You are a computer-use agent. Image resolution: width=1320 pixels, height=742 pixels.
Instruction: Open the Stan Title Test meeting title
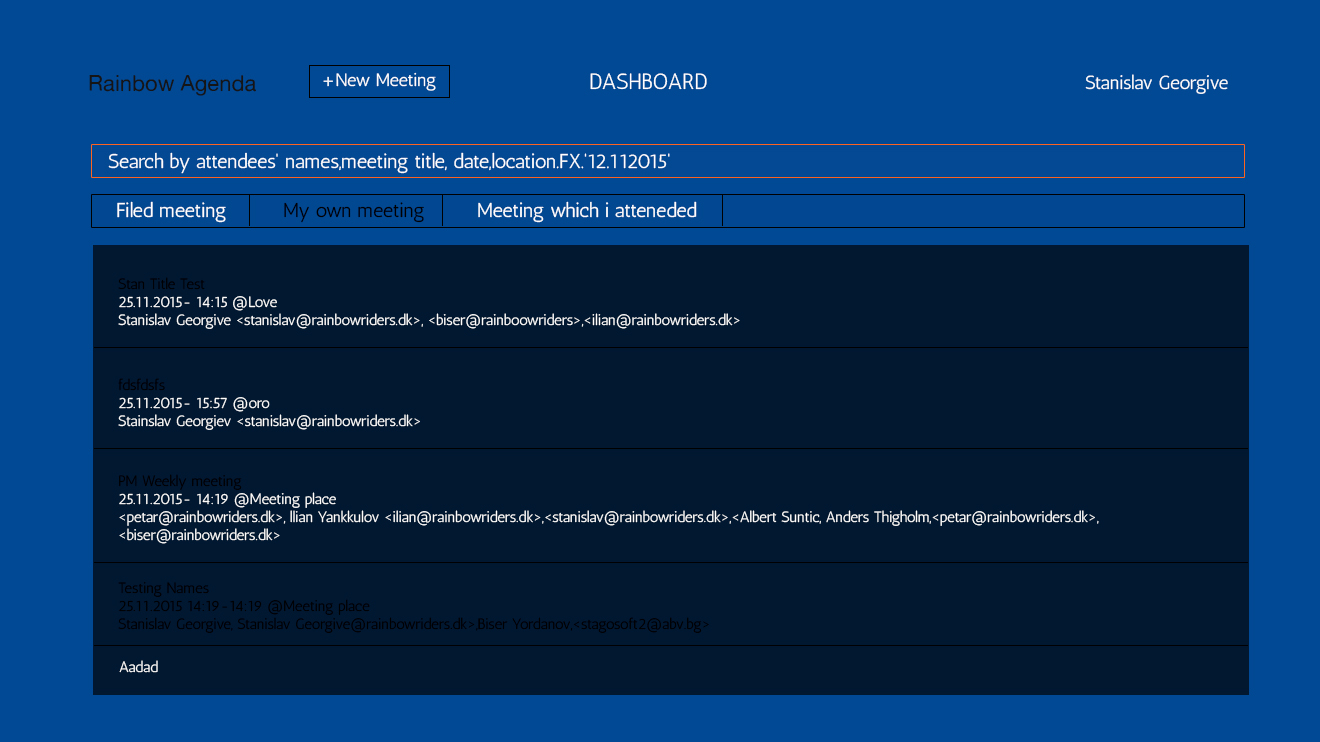click(162, 284)
